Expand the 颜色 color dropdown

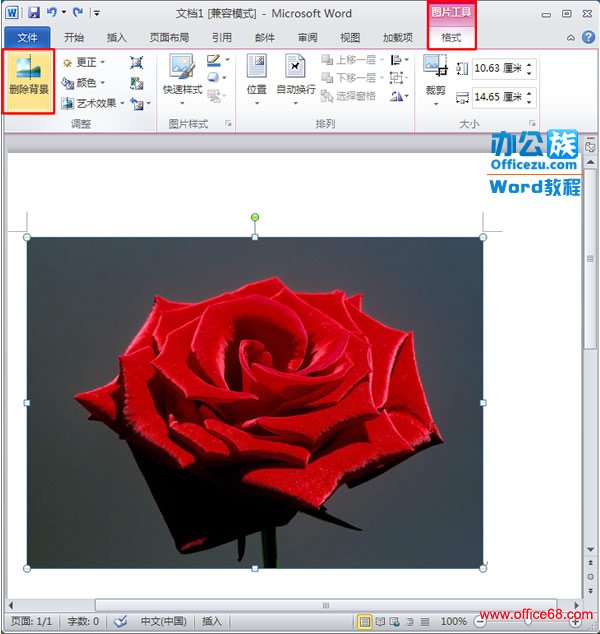tap(89, 83)
